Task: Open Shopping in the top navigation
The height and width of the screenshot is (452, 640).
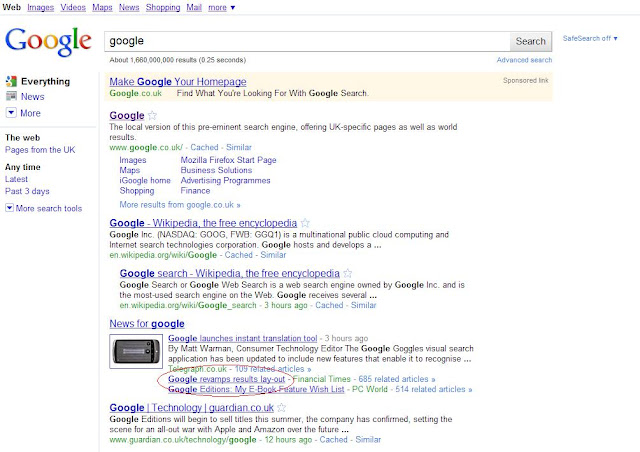Action: [163, 7]
